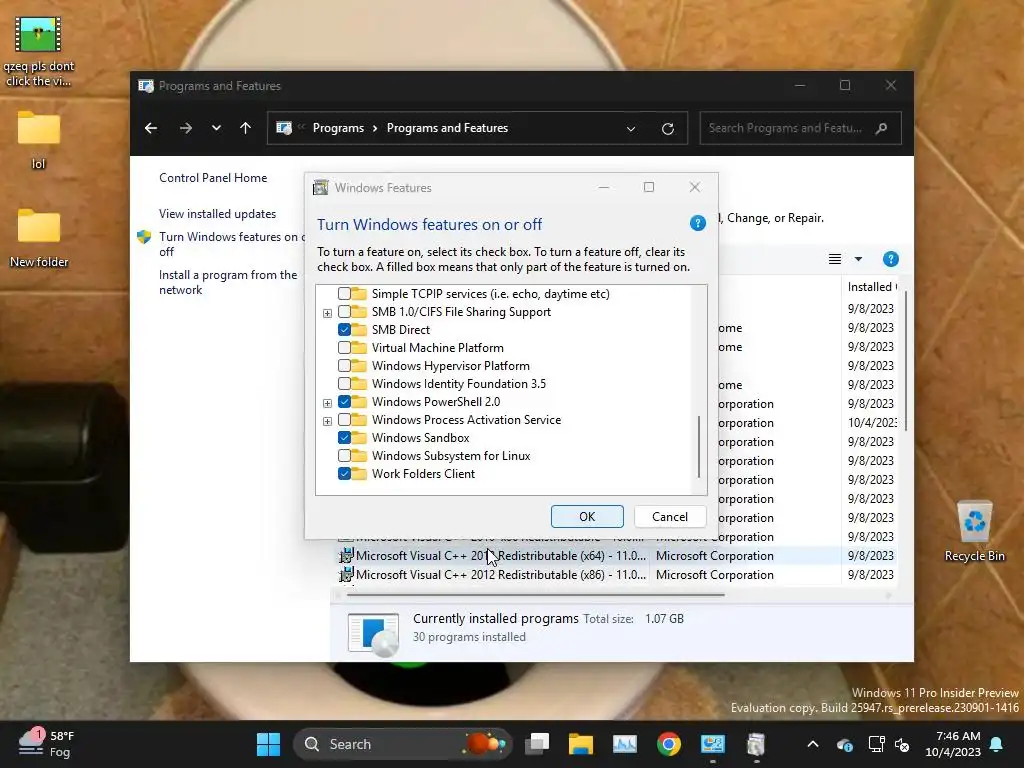Viewport: 1024px width, 768px height.
Task: Open recent locations chevron next to Forward
Action: coord(216,128)
